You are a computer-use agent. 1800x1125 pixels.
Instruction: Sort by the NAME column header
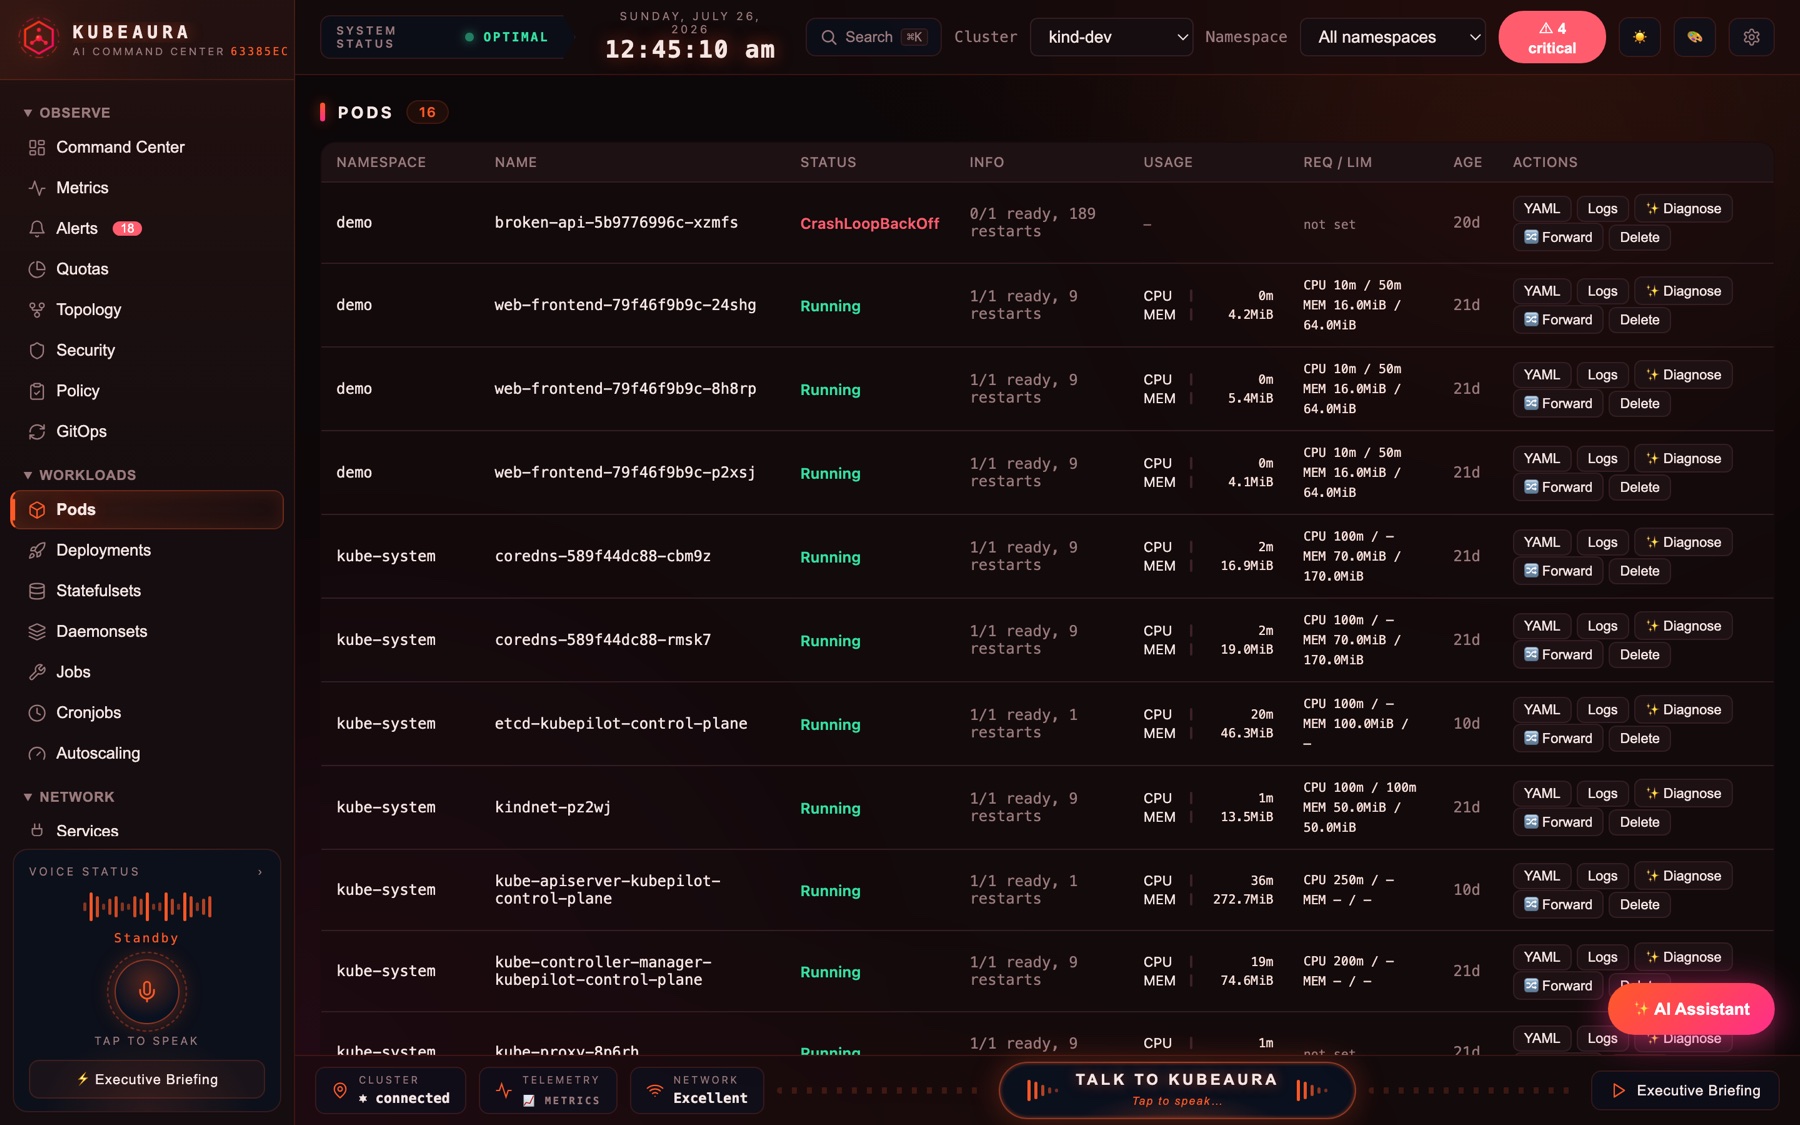pos(515,162)
